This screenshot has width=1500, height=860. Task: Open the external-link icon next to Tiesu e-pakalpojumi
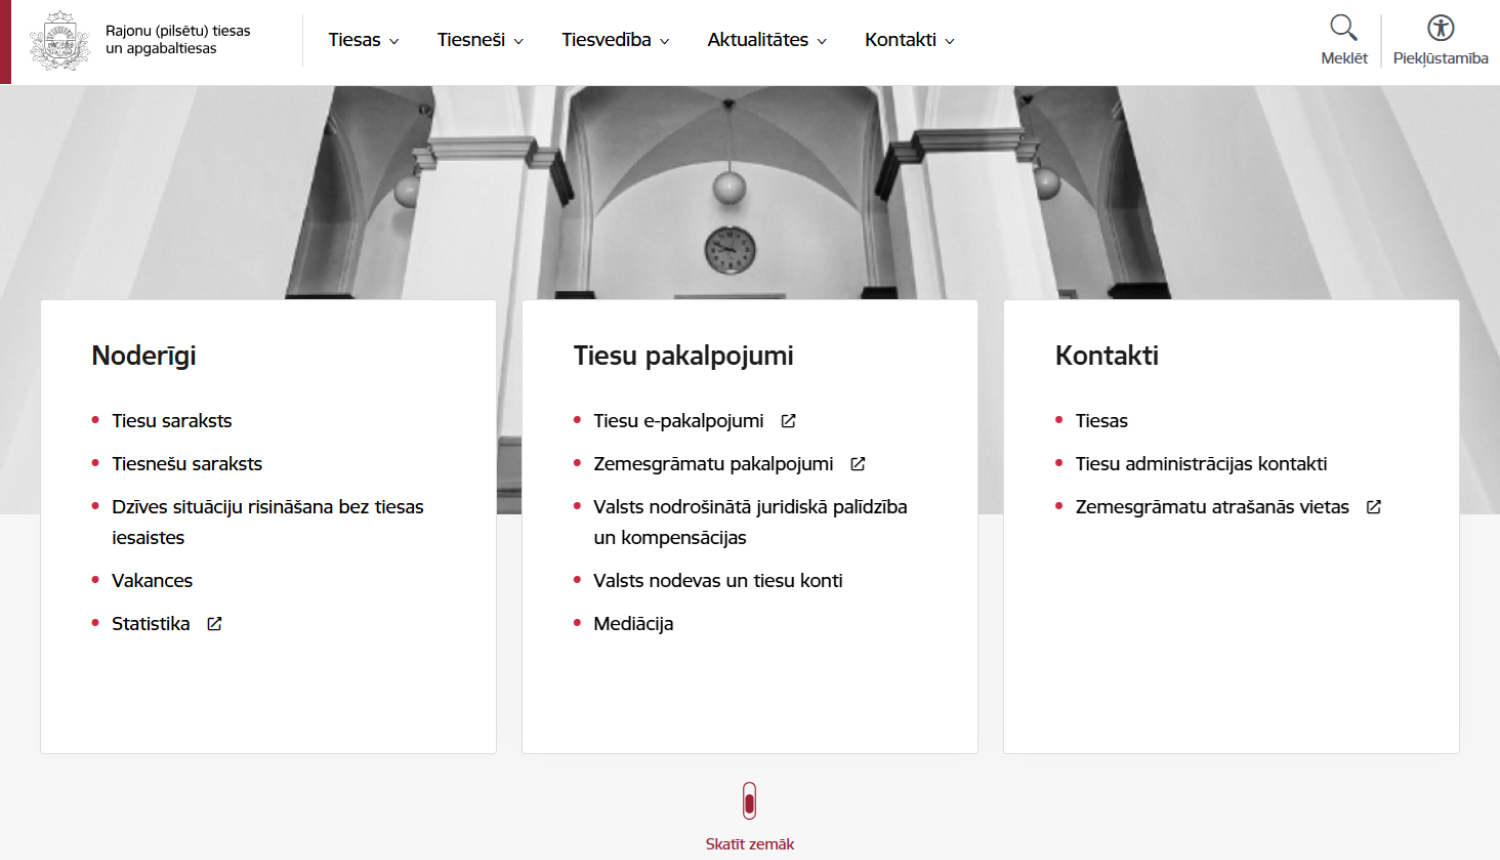(788, 420)
